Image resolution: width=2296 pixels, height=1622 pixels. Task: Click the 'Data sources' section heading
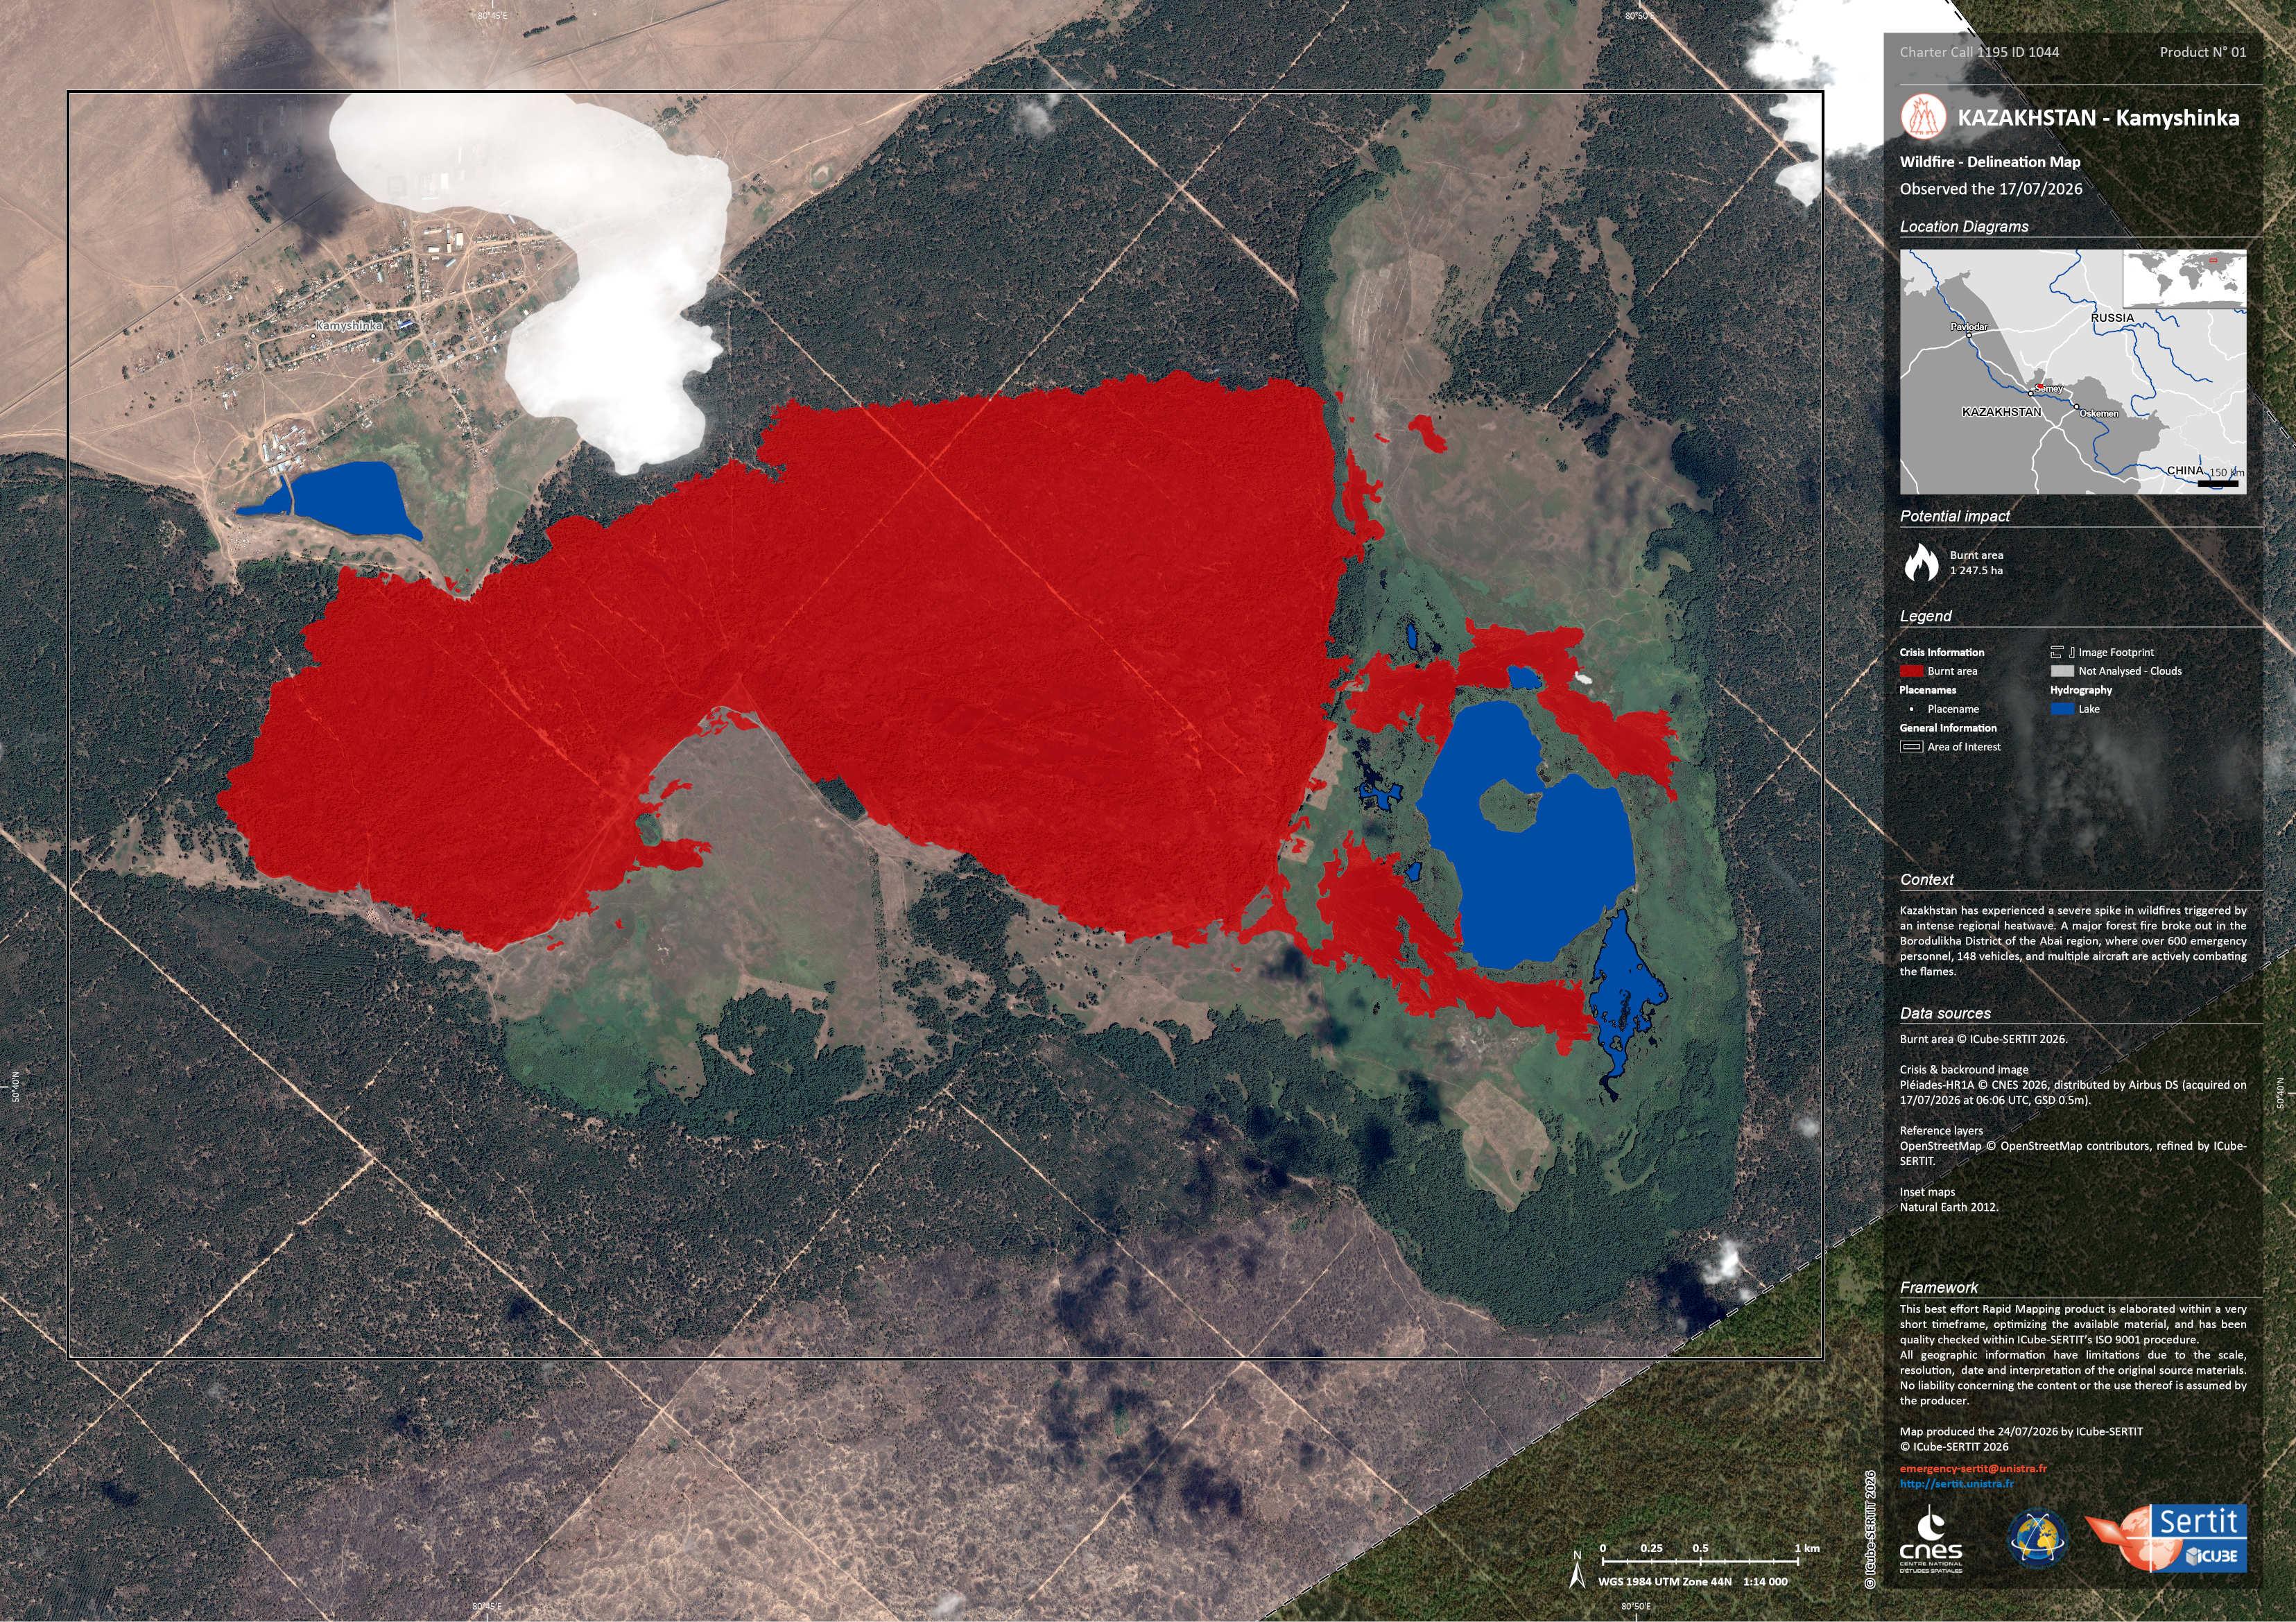pyautogui.click(x=1945, y=1013)
